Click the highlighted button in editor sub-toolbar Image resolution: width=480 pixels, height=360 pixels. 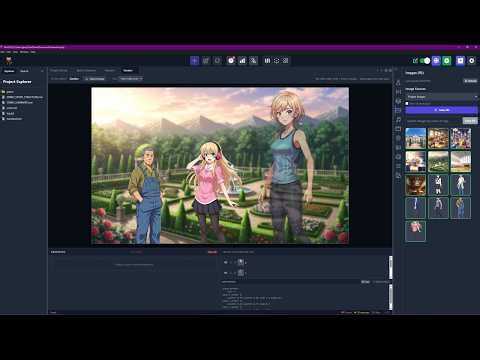pyautogui.click(x=95, y=79)
